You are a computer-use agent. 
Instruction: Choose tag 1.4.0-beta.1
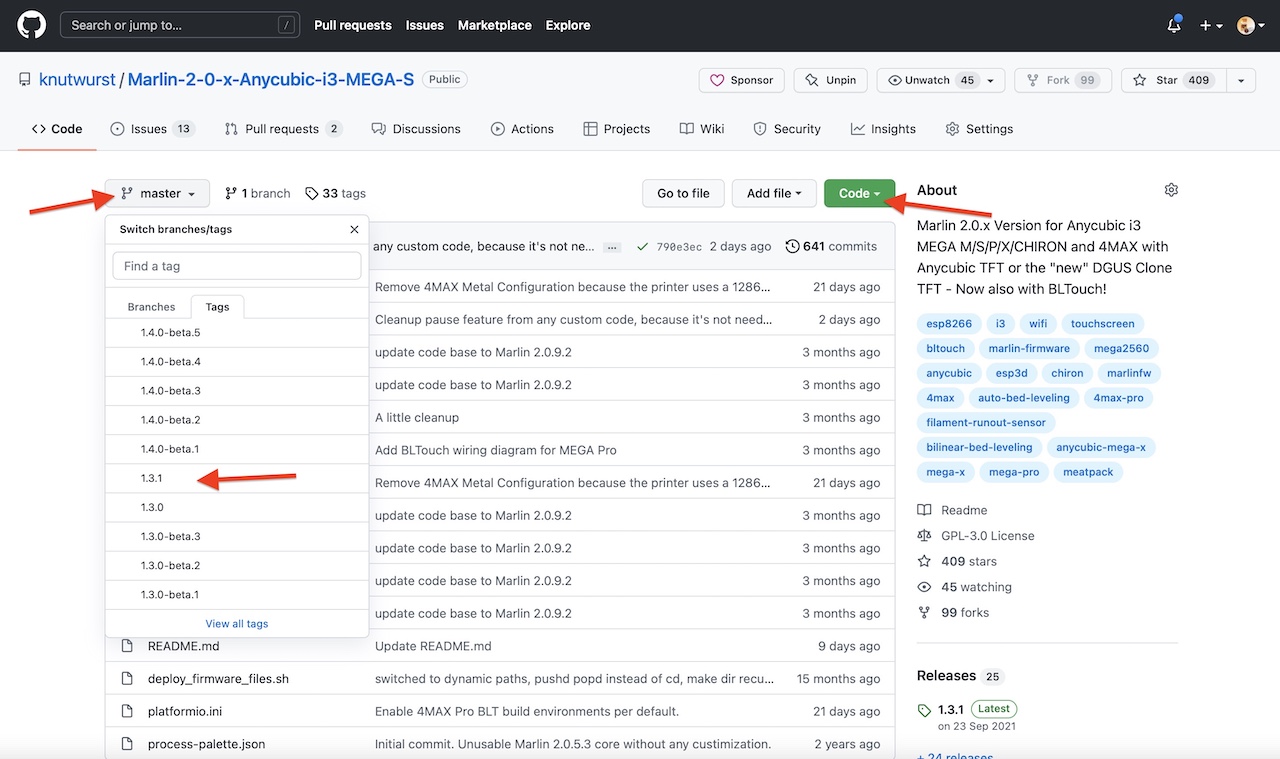[x=237, y=449]
